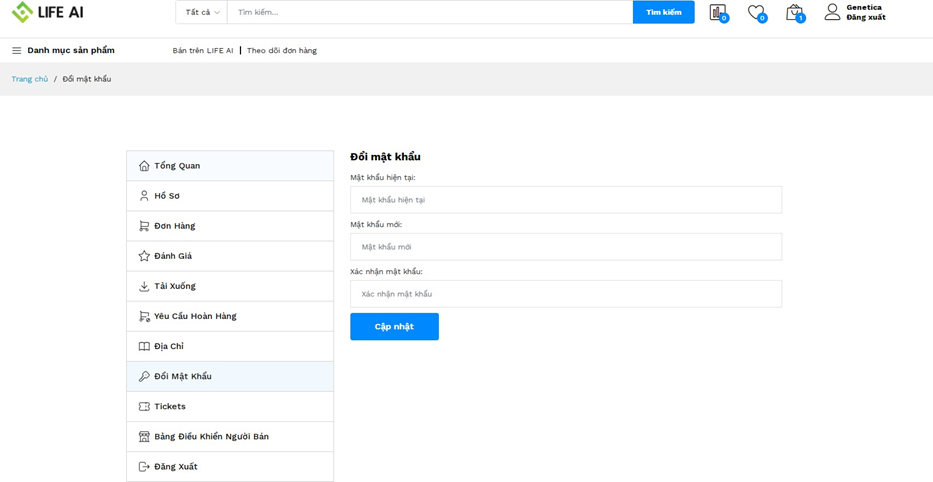Open Bảng Điều Khiển Người Bán item
Viewport: 933px width, 482px height.
point(211,437)
